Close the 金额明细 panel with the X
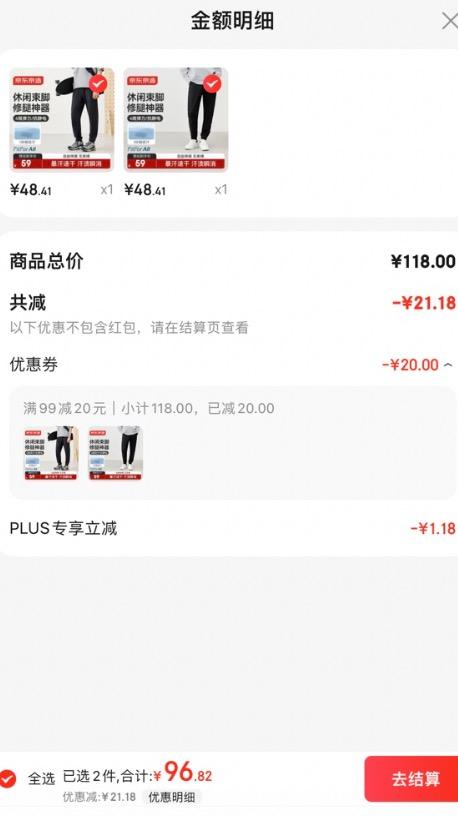 [449, 21]
